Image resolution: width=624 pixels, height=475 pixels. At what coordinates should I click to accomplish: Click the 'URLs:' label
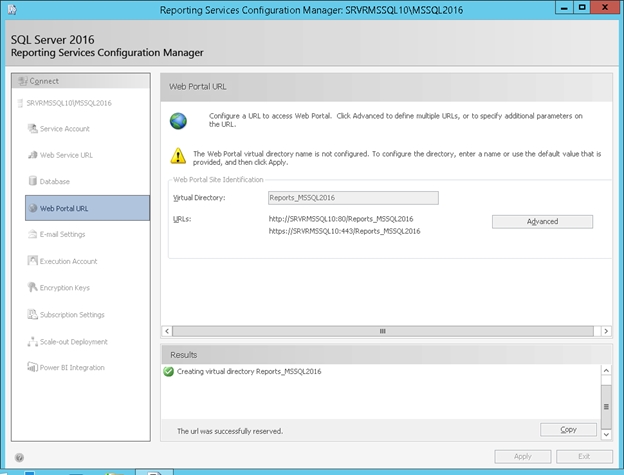click(182, 219)
